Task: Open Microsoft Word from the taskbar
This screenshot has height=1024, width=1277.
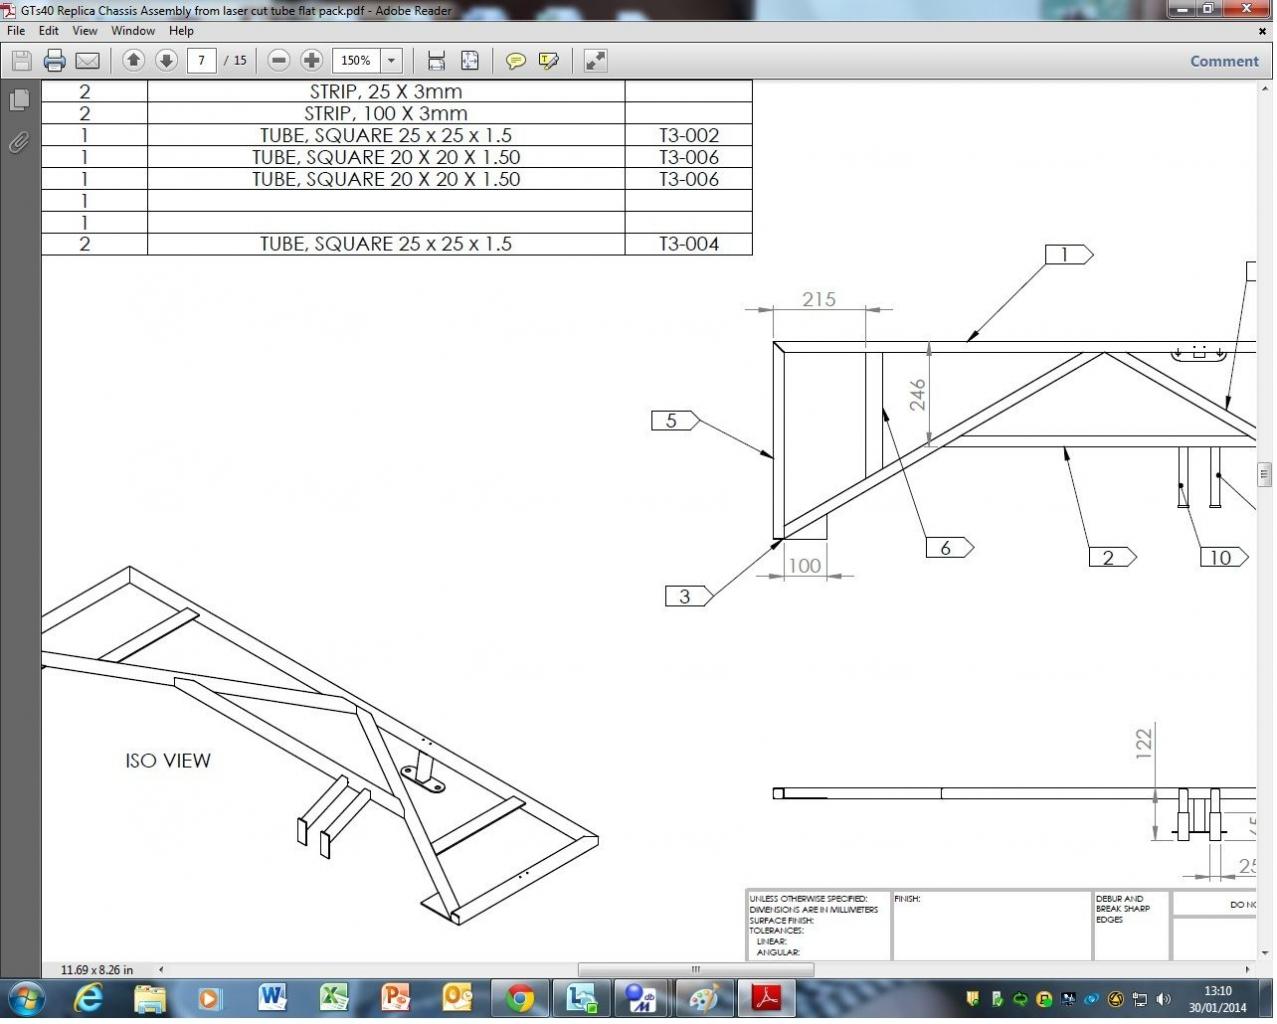Action: pos(272,998)
